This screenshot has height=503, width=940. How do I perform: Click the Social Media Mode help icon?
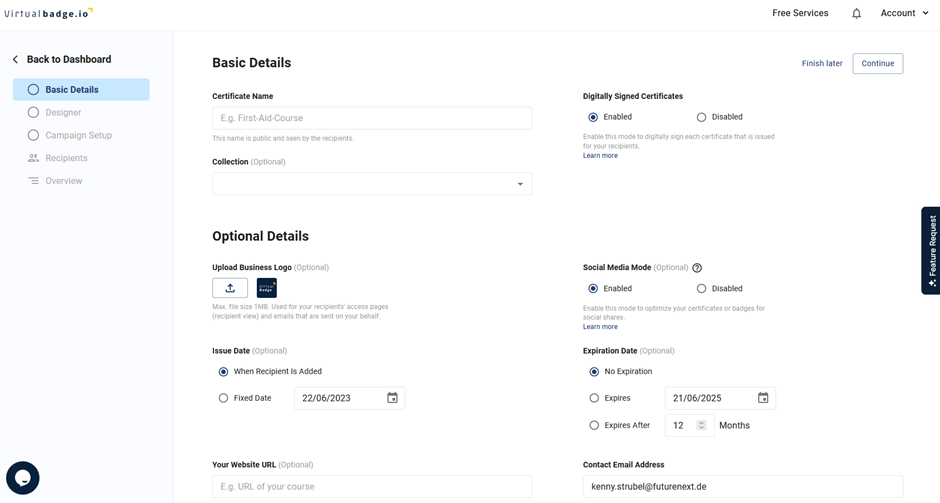[x=697, y=268]
